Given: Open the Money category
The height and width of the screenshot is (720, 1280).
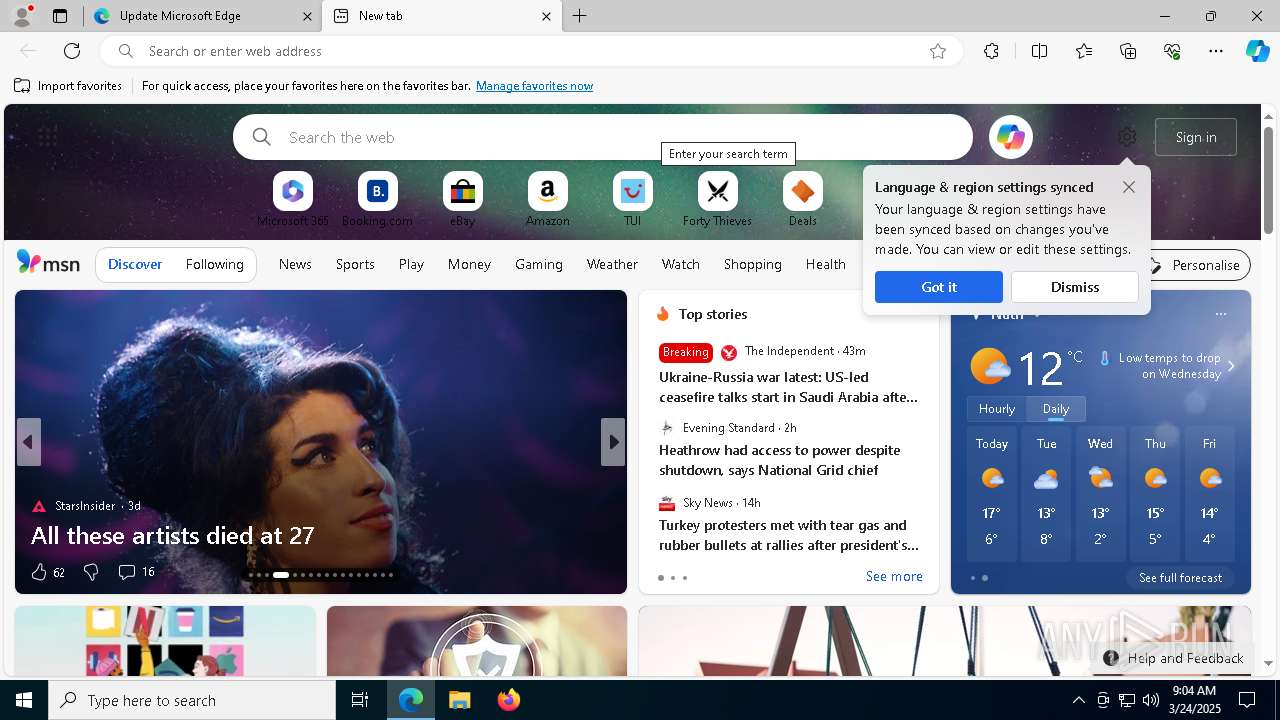Looking at the screenshot, I should [x=469, y=264].
